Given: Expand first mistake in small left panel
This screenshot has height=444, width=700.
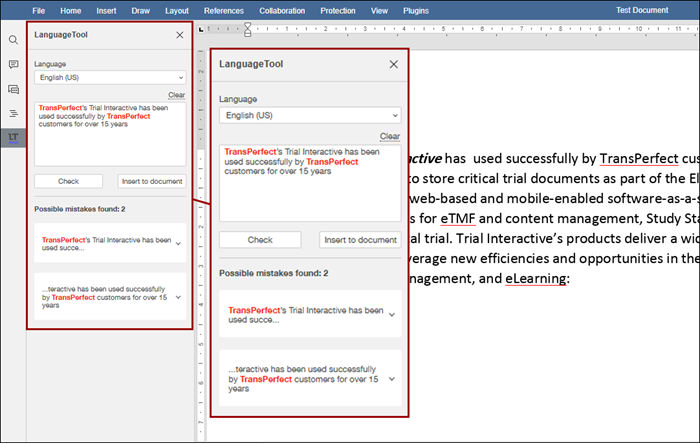Looking at the screenshot, I should click(178, 242).
